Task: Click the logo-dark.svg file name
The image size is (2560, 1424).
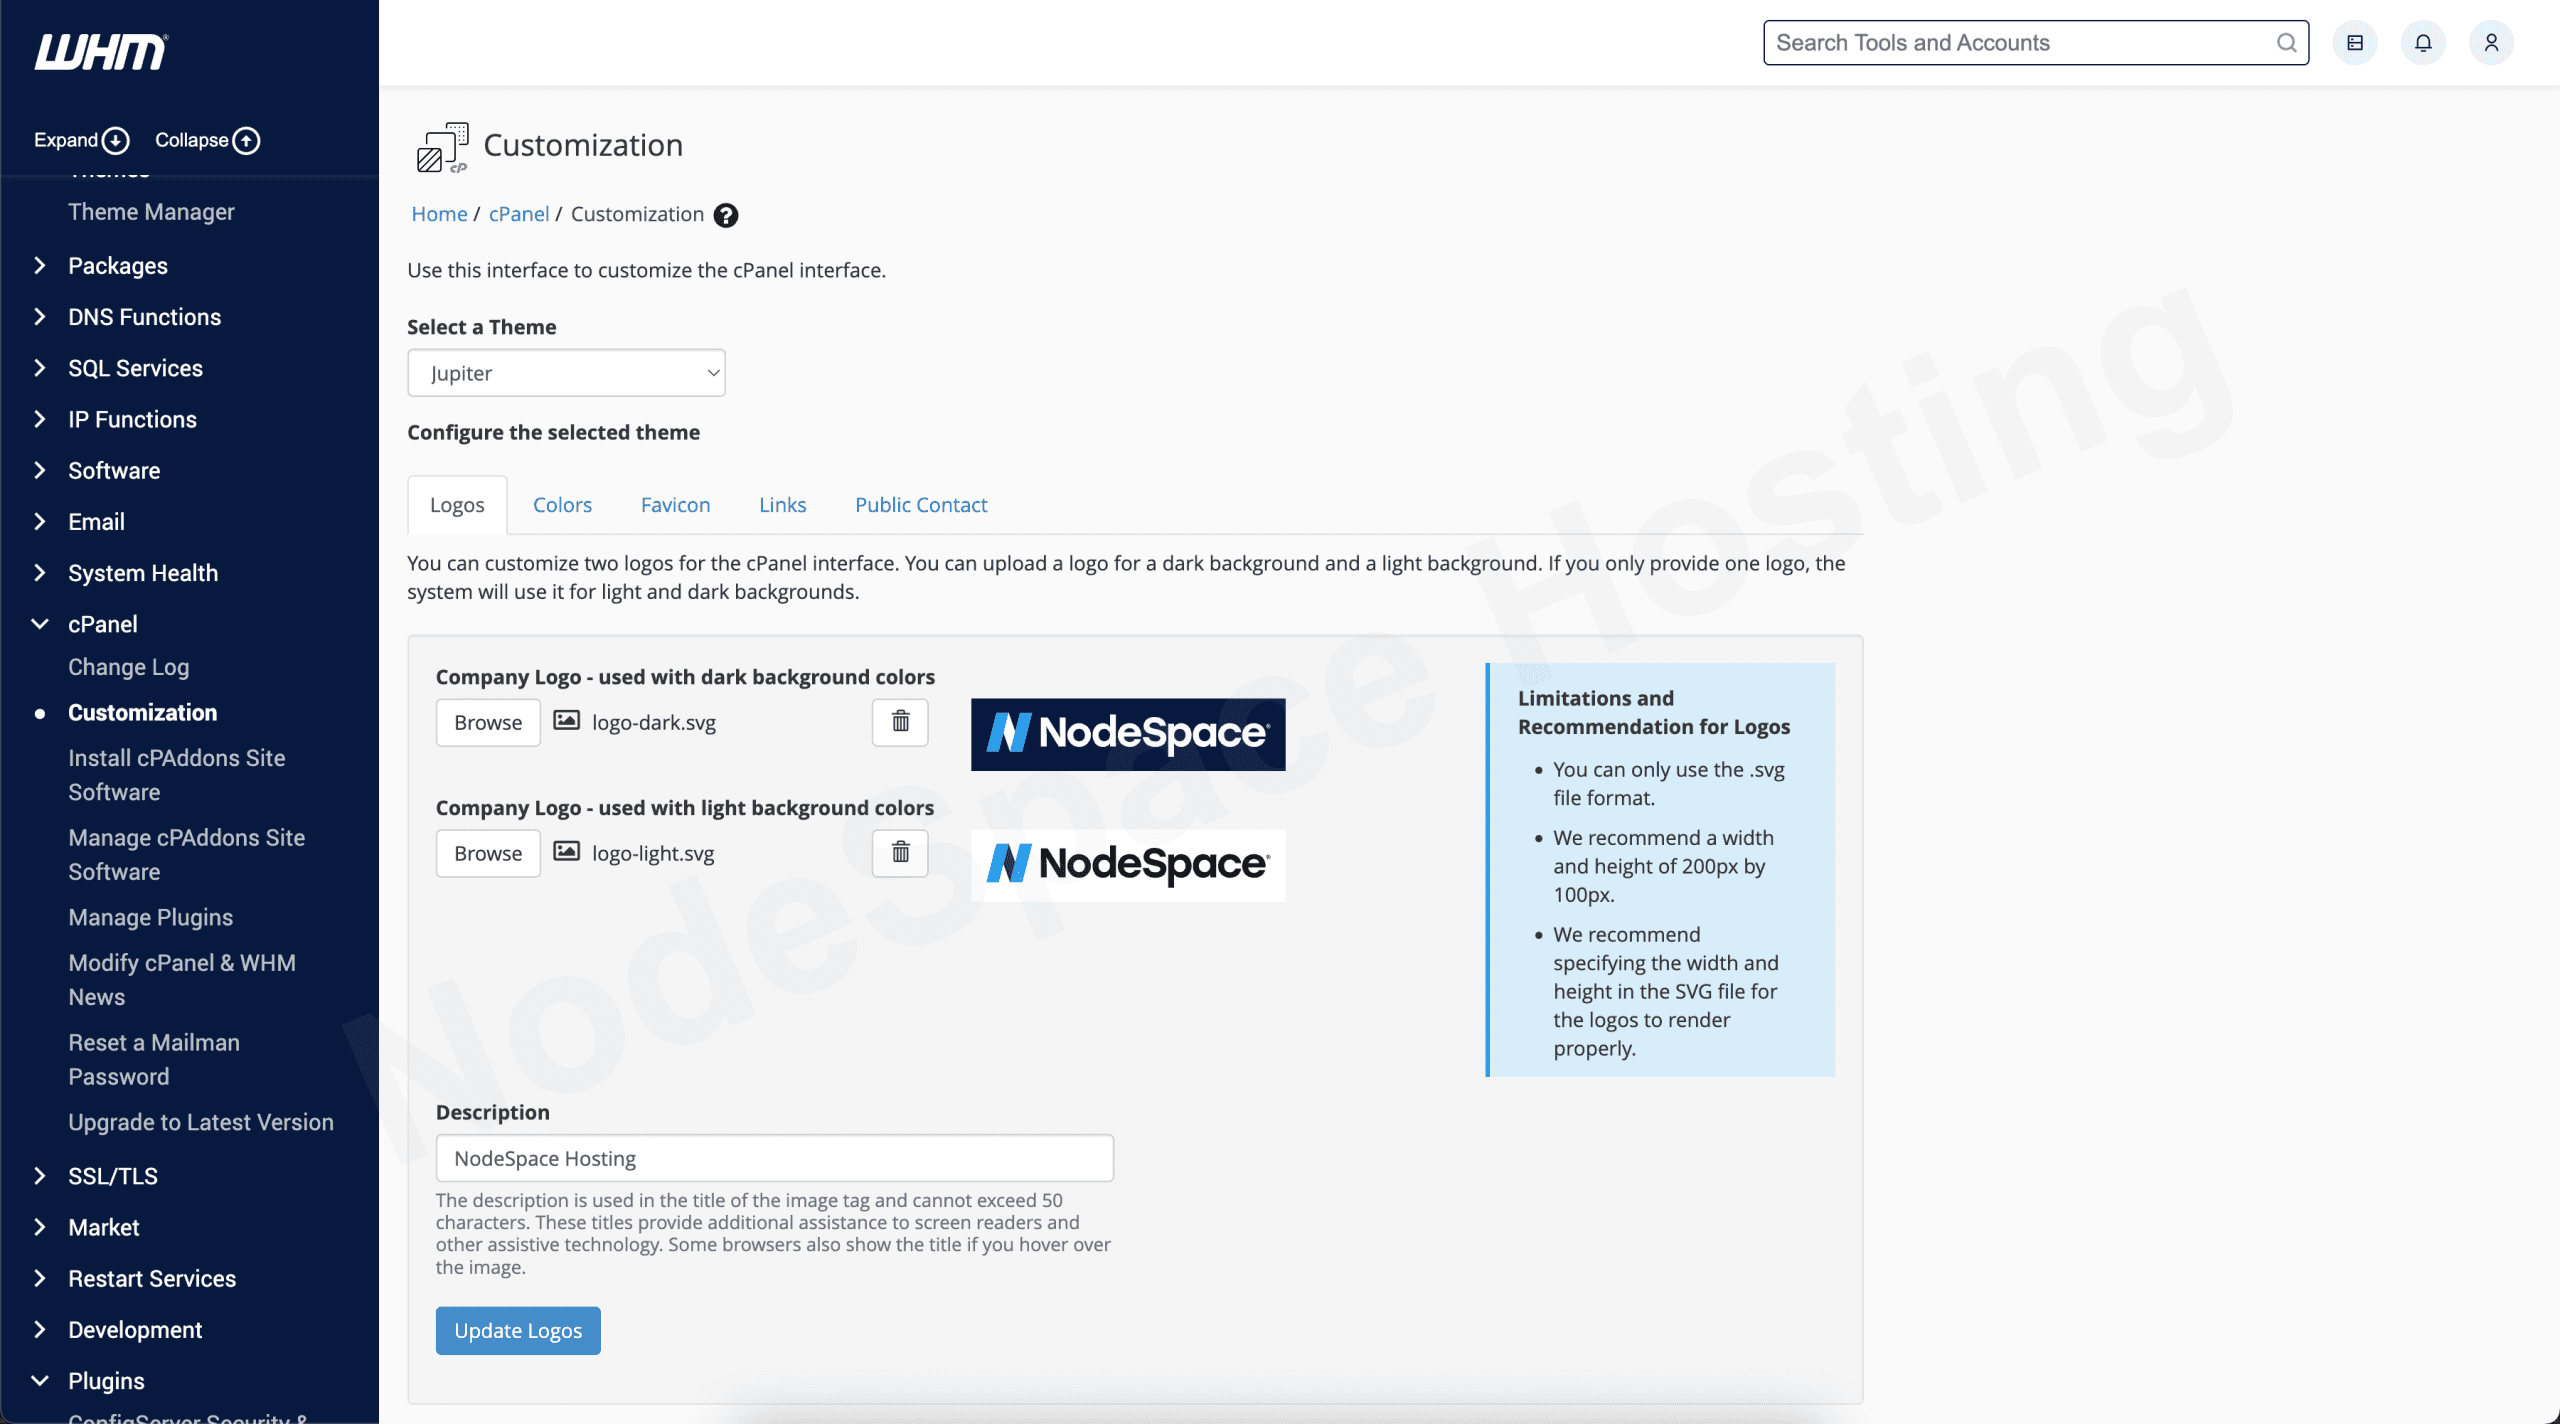Action: point(654,722)
